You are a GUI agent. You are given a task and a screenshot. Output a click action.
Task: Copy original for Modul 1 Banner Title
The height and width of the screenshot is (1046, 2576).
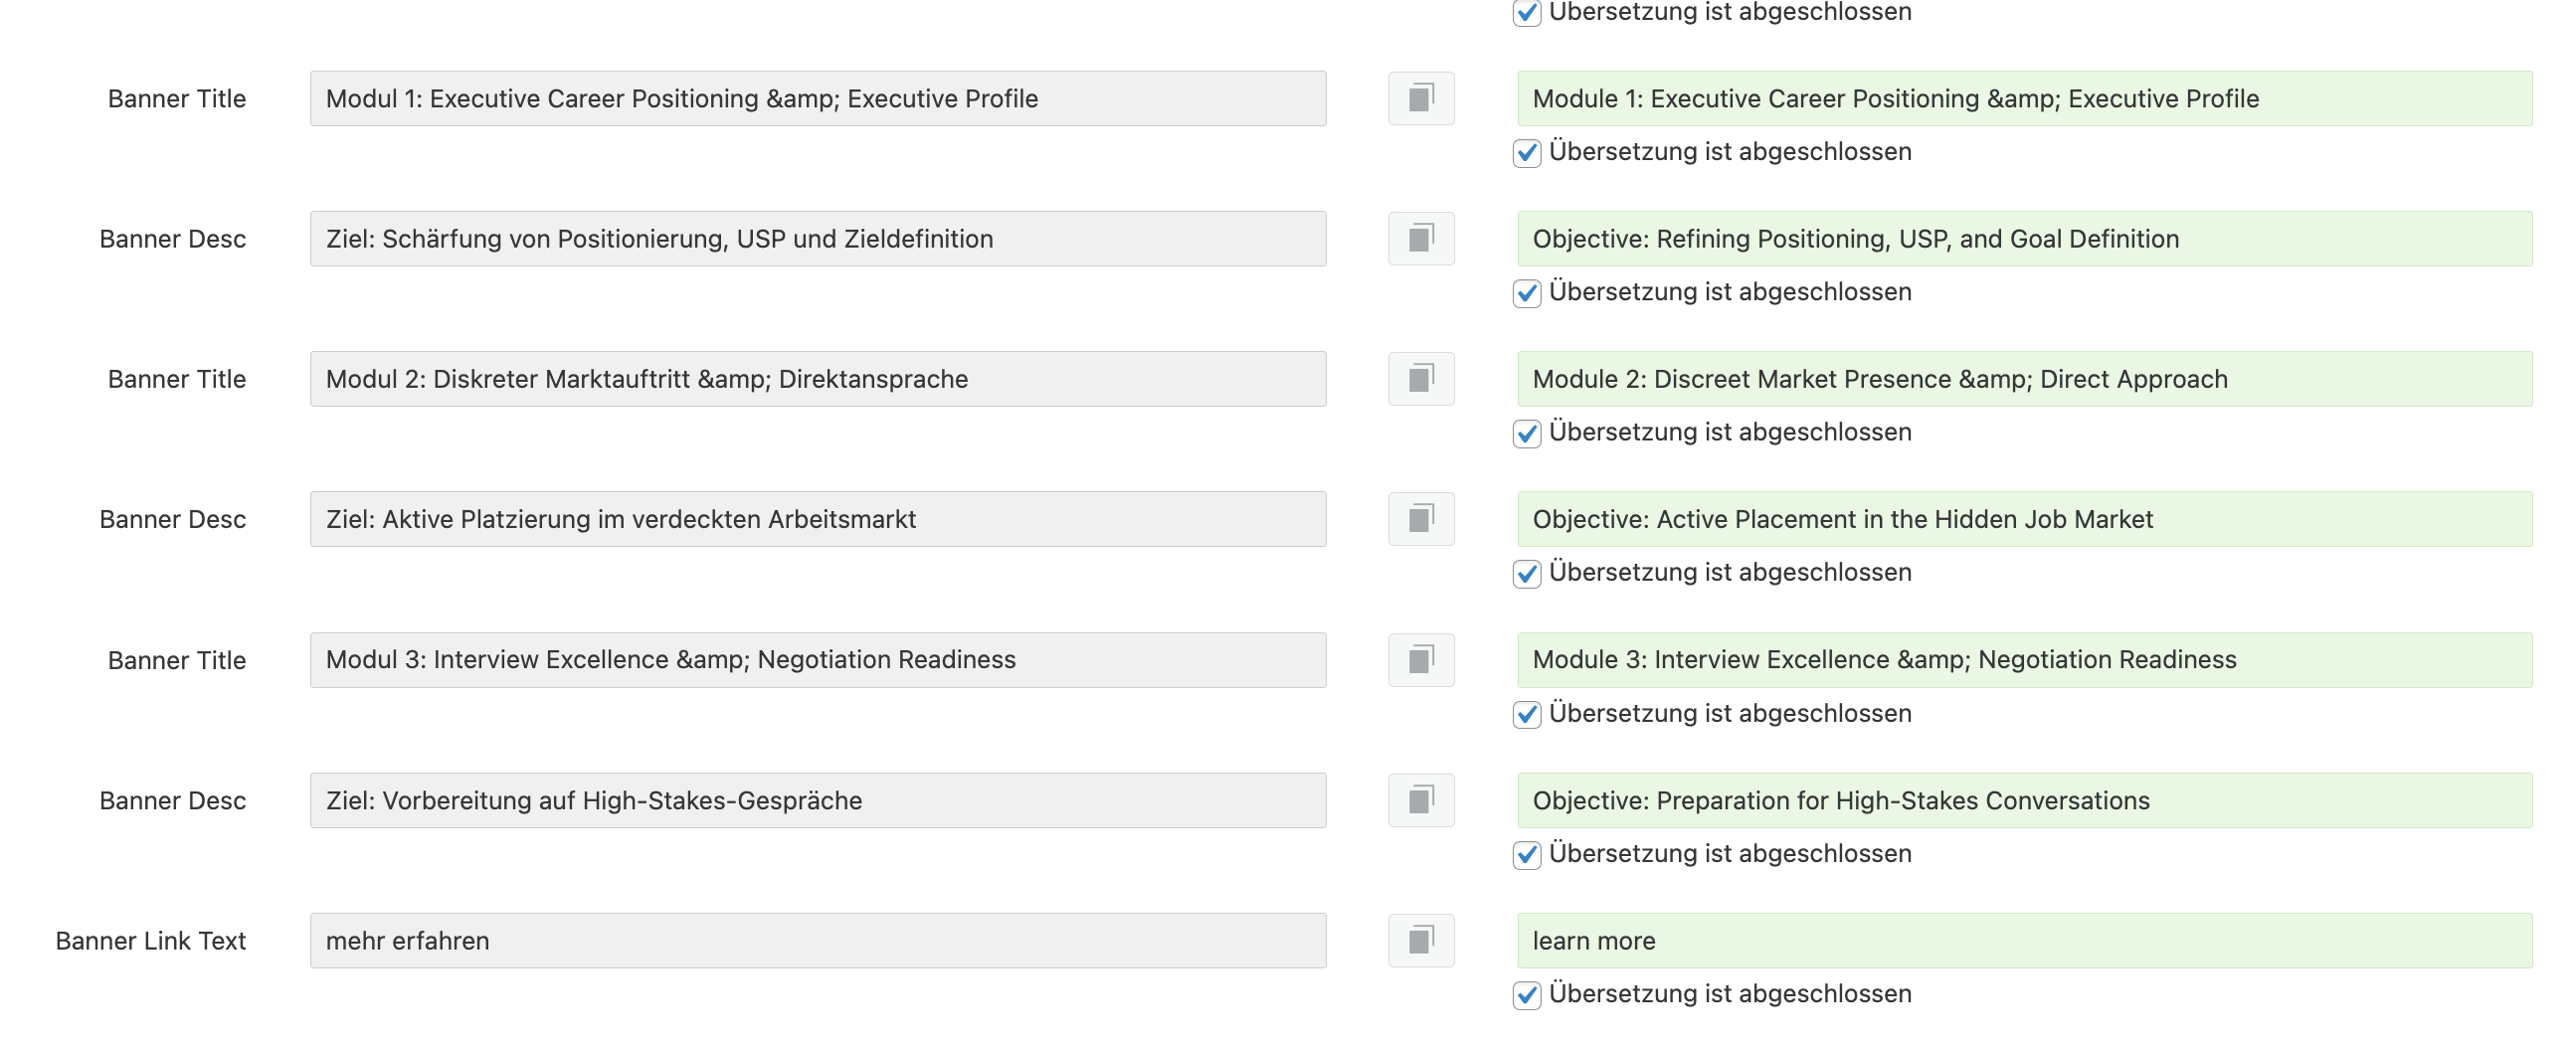click(x=1421, y=98)
